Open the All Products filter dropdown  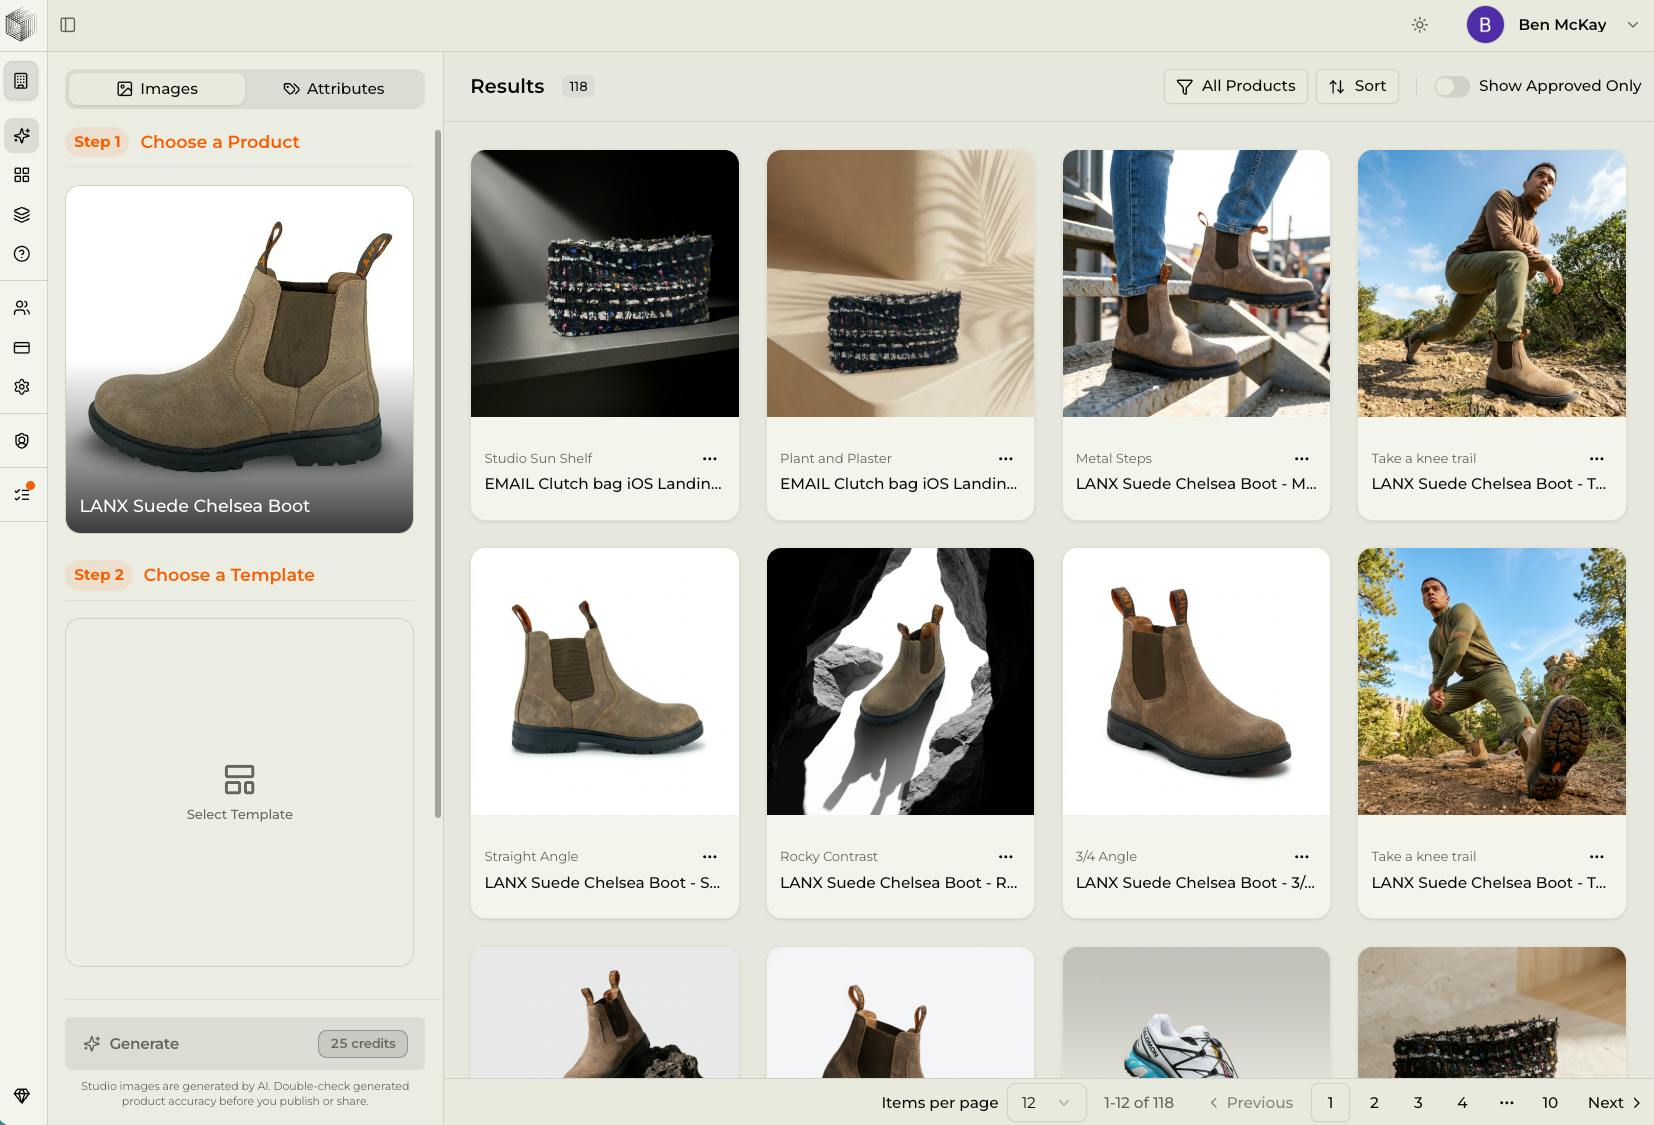pos(1235,86)
